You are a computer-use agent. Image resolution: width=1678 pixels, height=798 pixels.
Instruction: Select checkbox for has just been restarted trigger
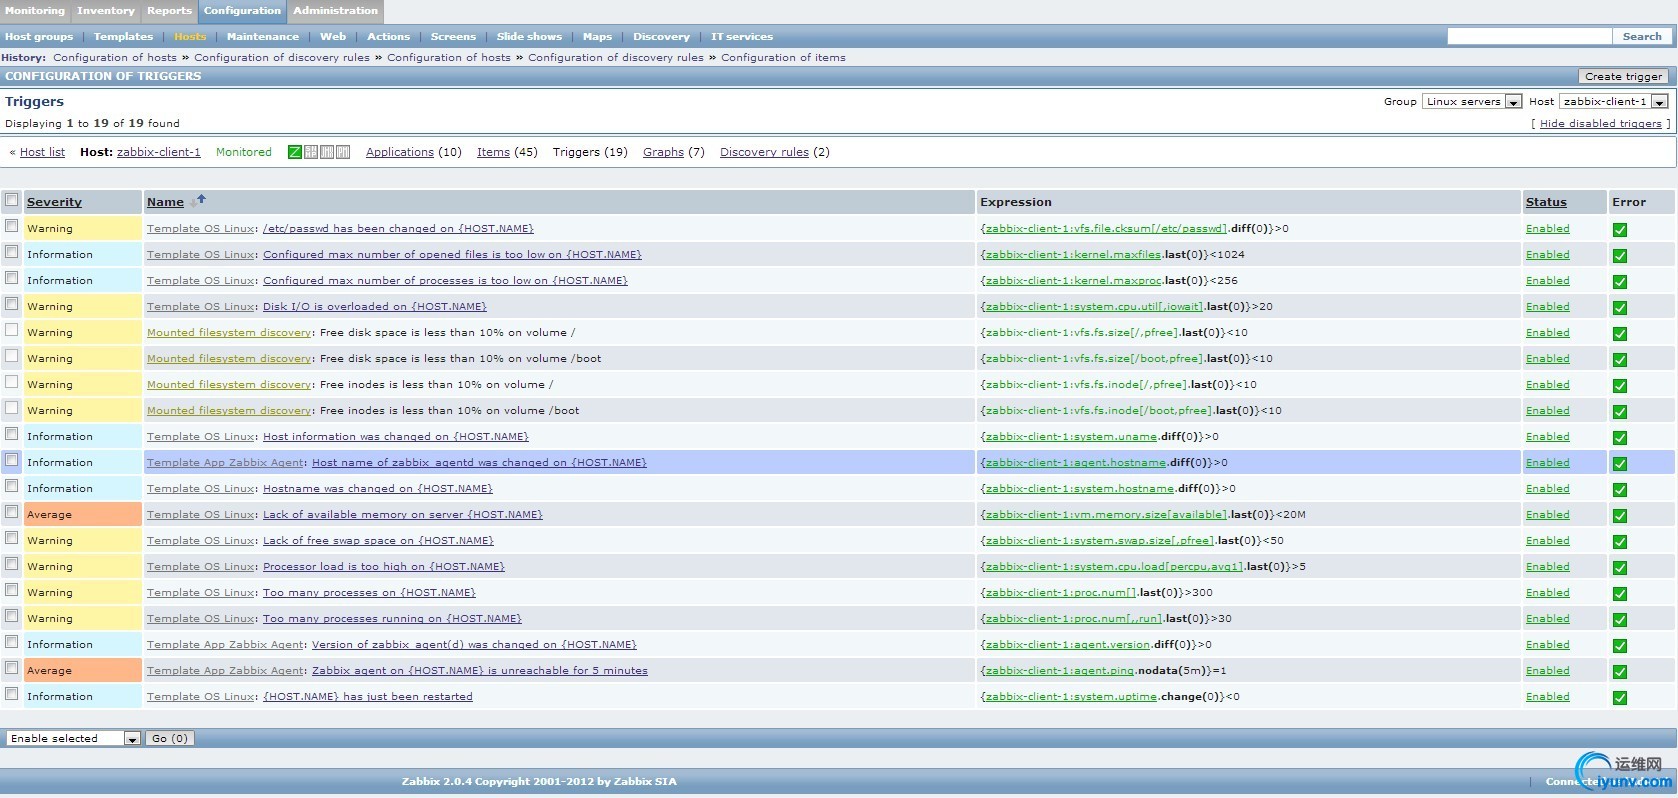point(12,694)
